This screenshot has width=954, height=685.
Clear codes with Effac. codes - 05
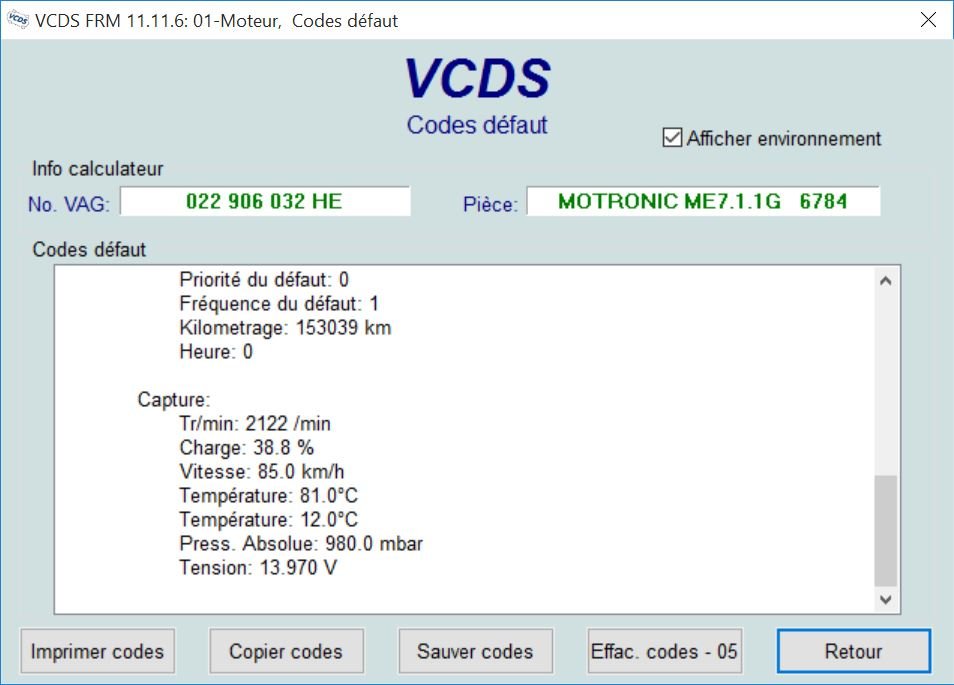[664, 651]
